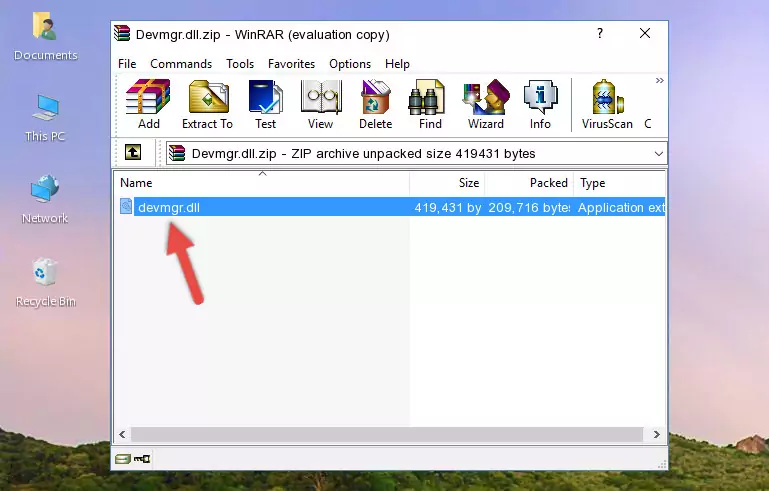Sort file list by Type column
Image resolution: width=769 pixels, height=491 pixels.
click(x=619, y=183)
